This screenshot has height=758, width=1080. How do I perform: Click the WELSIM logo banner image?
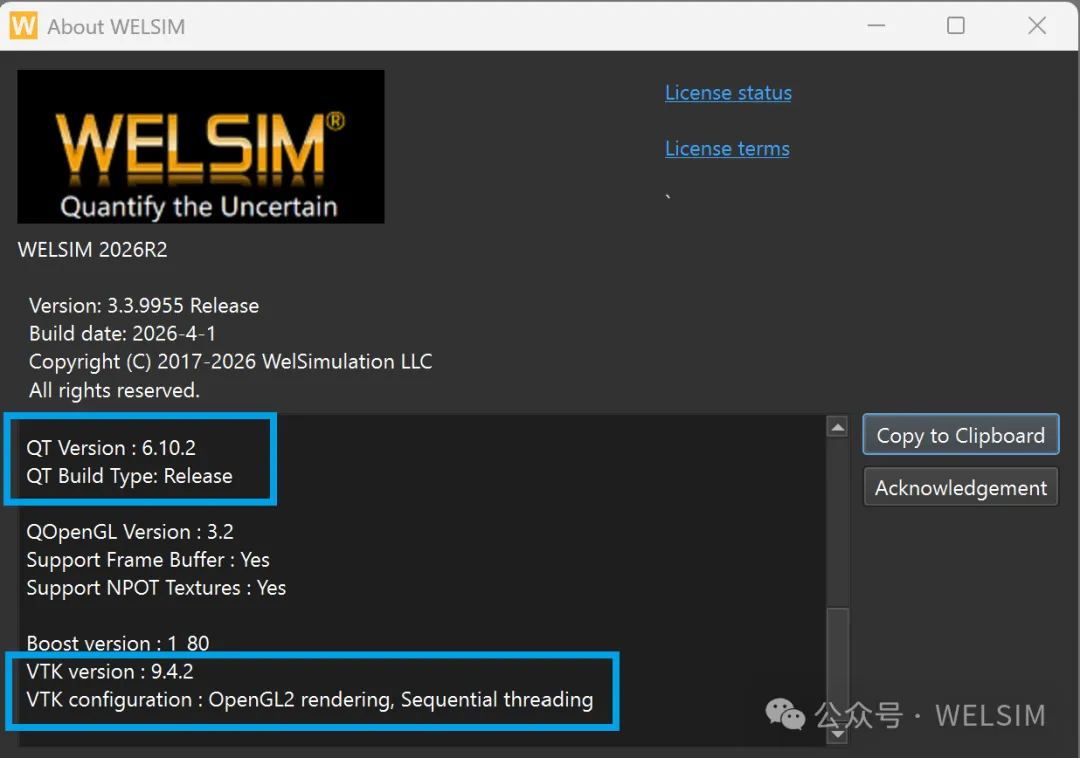[200, 146]
